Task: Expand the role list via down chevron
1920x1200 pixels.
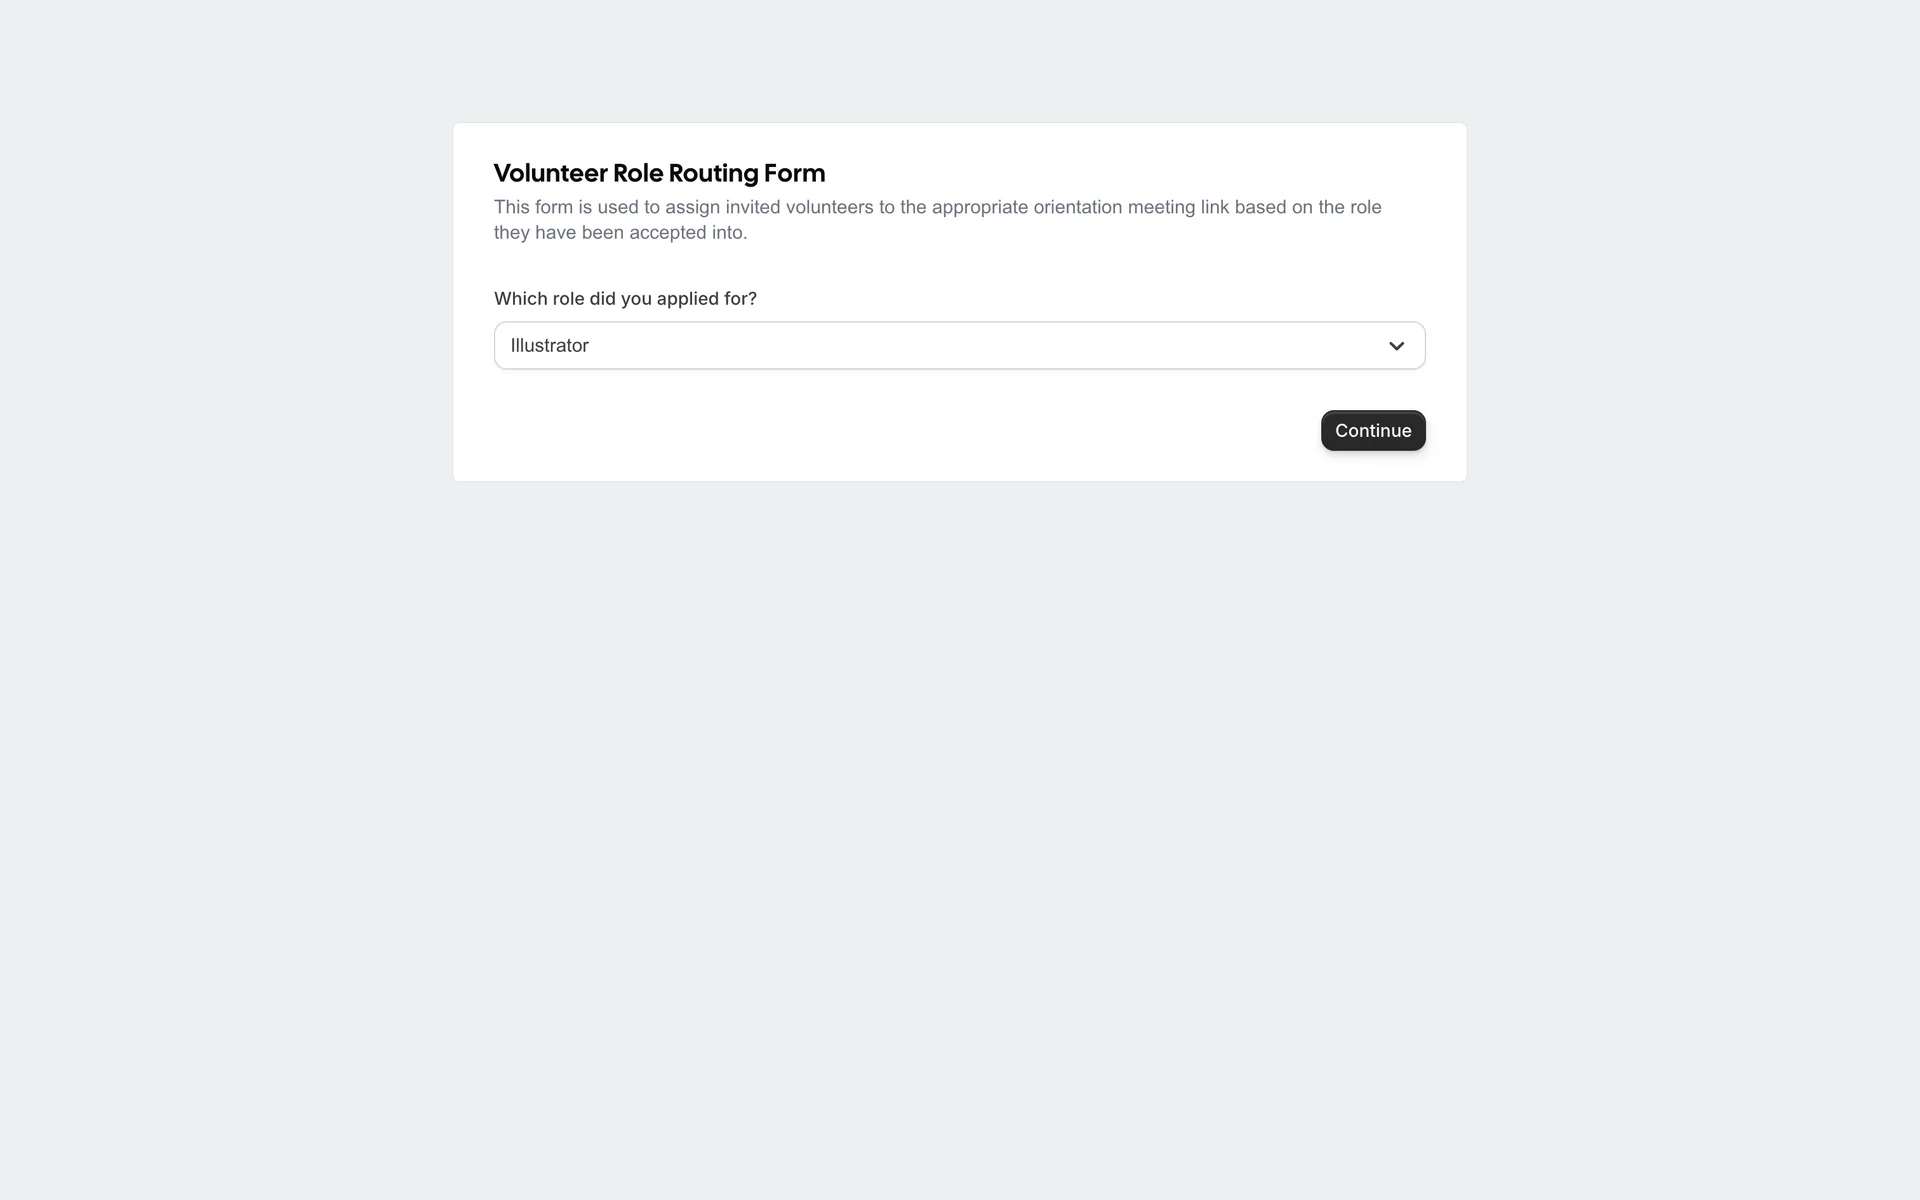Action: pos(1396,346)
